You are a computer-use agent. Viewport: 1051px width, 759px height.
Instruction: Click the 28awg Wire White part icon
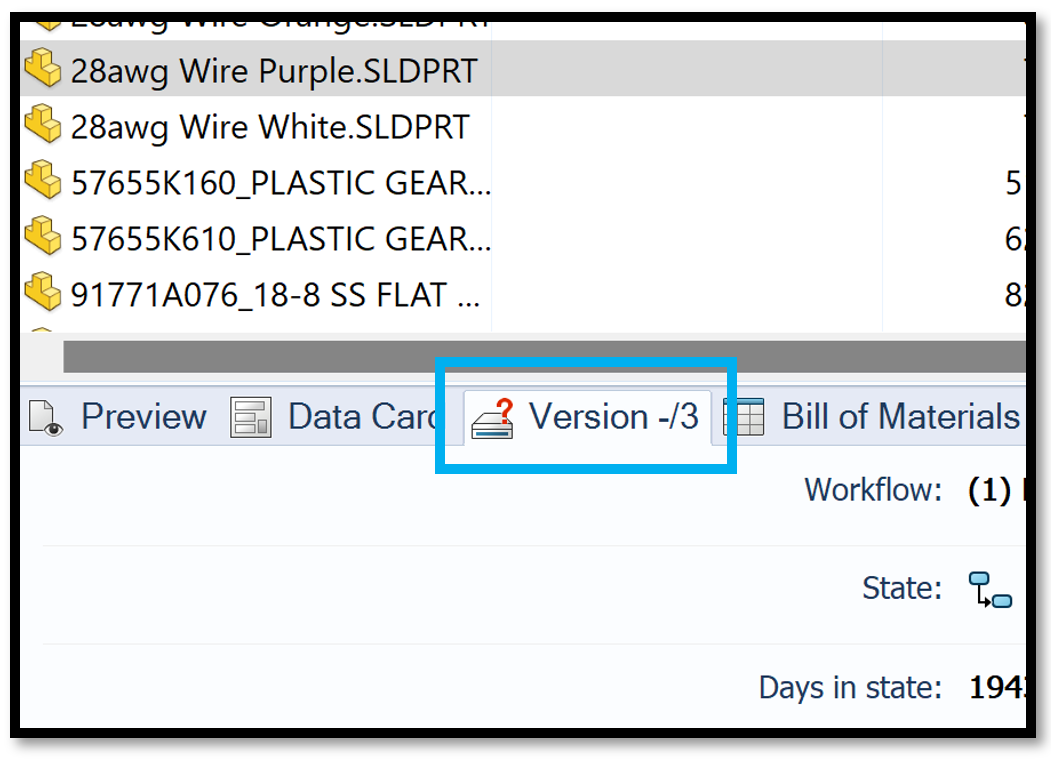click(x=43, y=126)
